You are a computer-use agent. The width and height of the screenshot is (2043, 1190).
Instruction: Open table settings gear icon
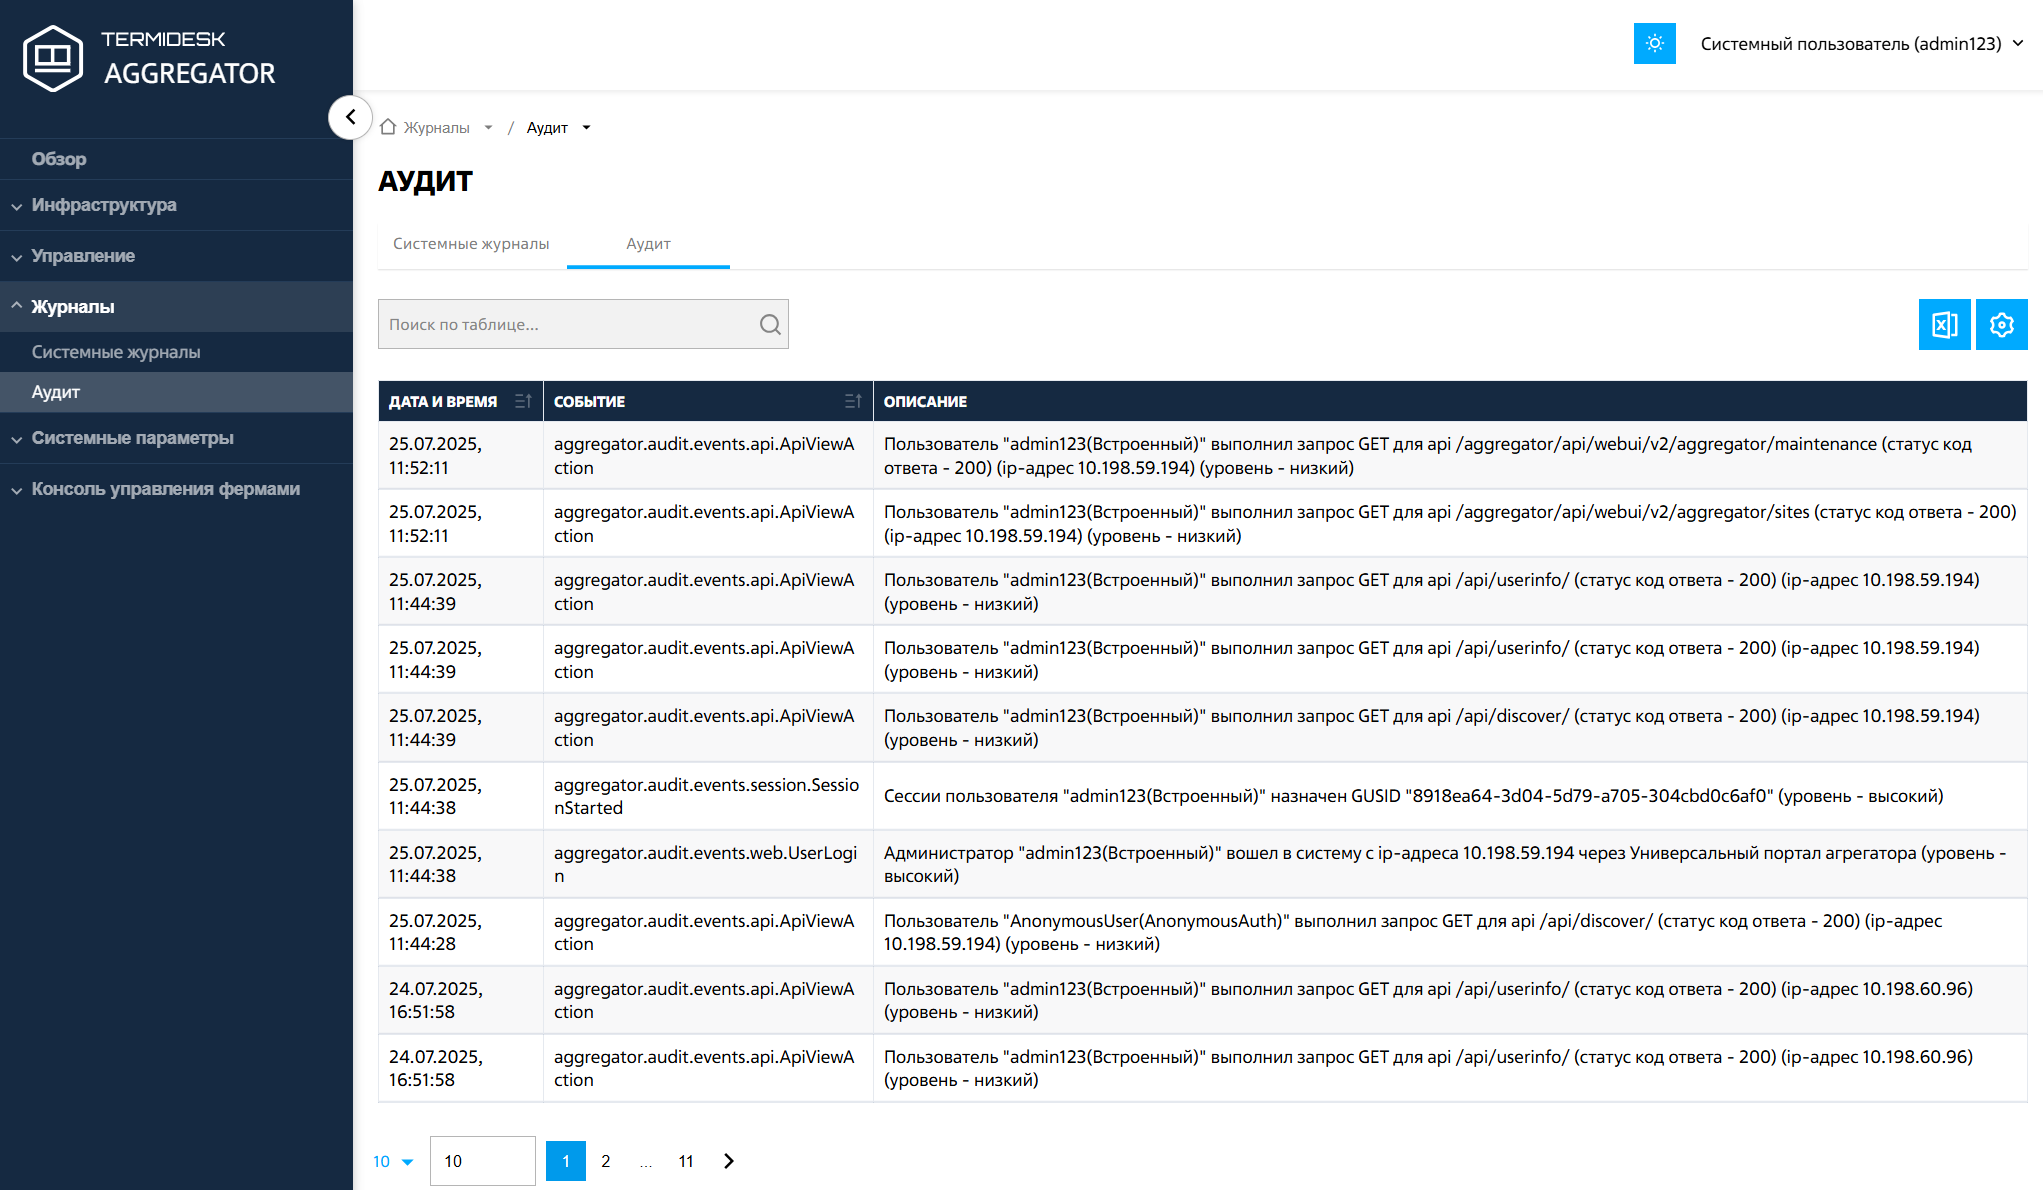[x=2001, y=324]
